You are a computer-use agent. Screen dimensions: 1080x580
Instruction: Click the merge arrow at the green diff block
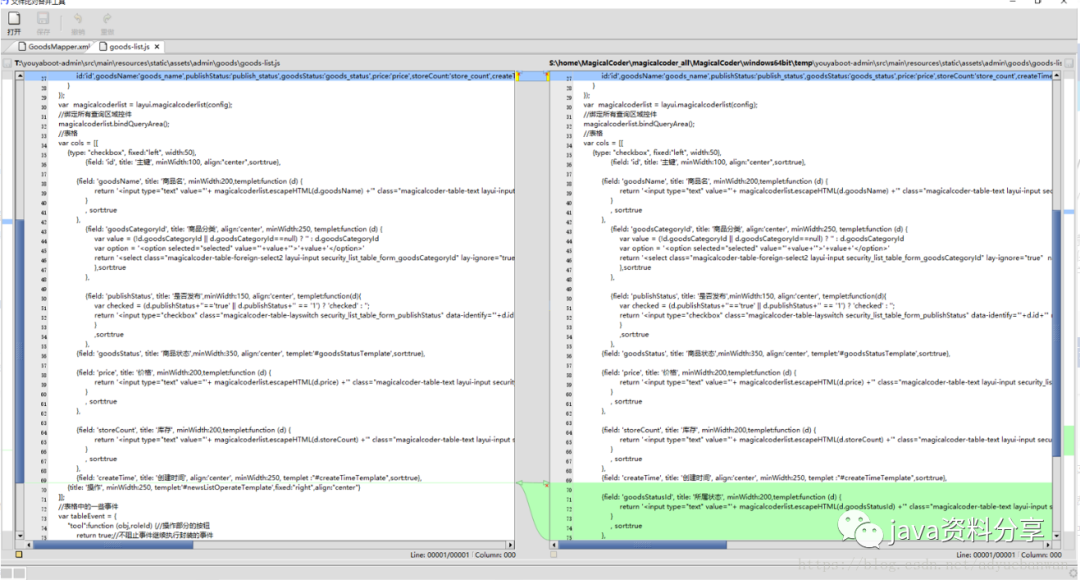[x=519, y=484]
